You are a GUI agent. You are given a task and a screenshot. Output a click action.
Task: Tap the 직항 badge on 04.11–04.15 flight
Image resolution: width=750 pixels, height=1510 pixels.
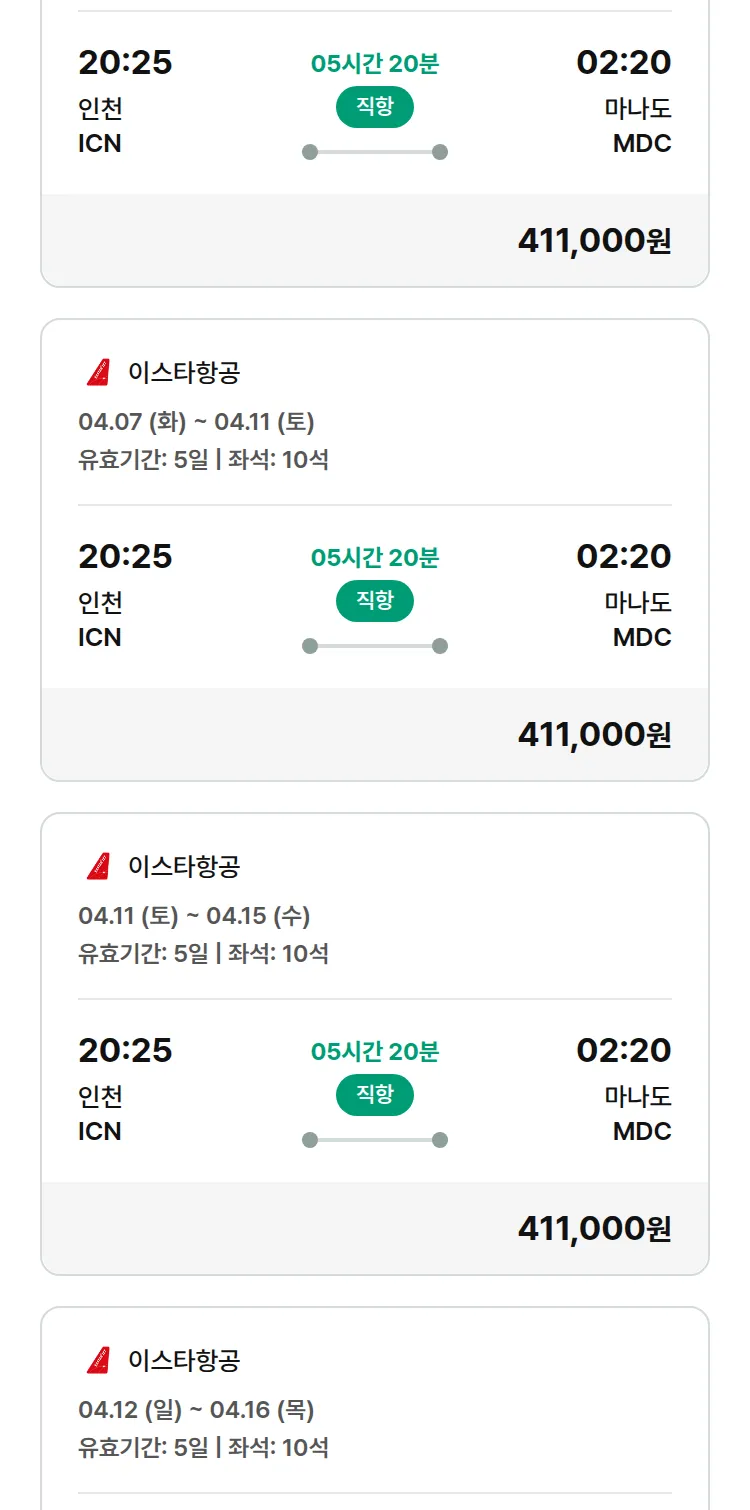[375, 1095]
